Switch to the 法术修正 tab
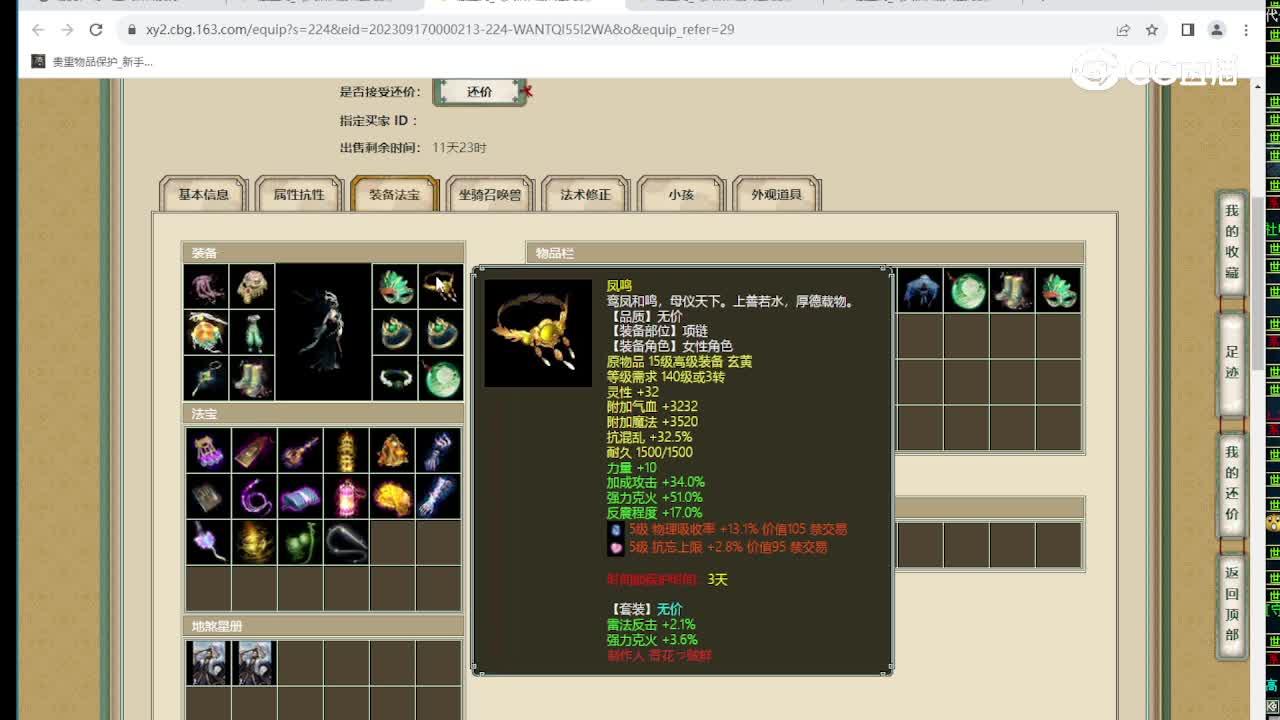The width and height of the screenshot is (1280, 720). (585, 195)
